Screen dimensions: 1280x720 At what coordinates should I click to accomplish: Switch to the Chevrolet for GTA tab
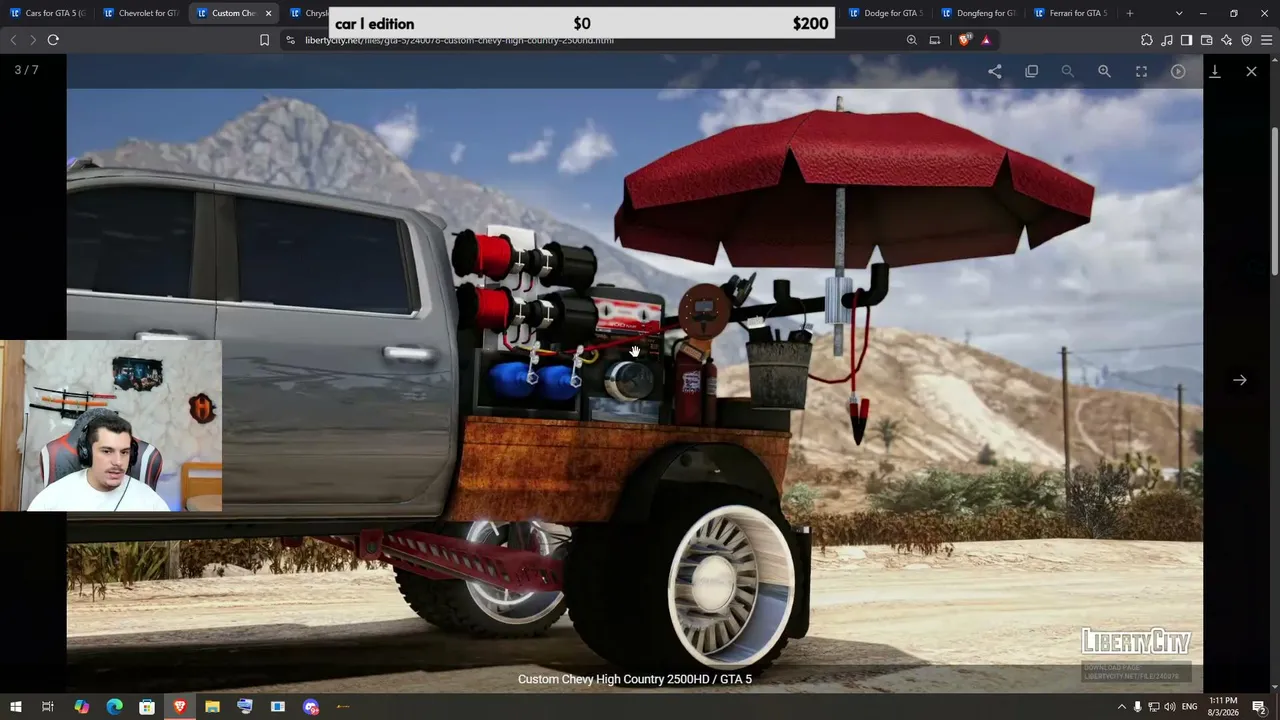coord(140,13)
